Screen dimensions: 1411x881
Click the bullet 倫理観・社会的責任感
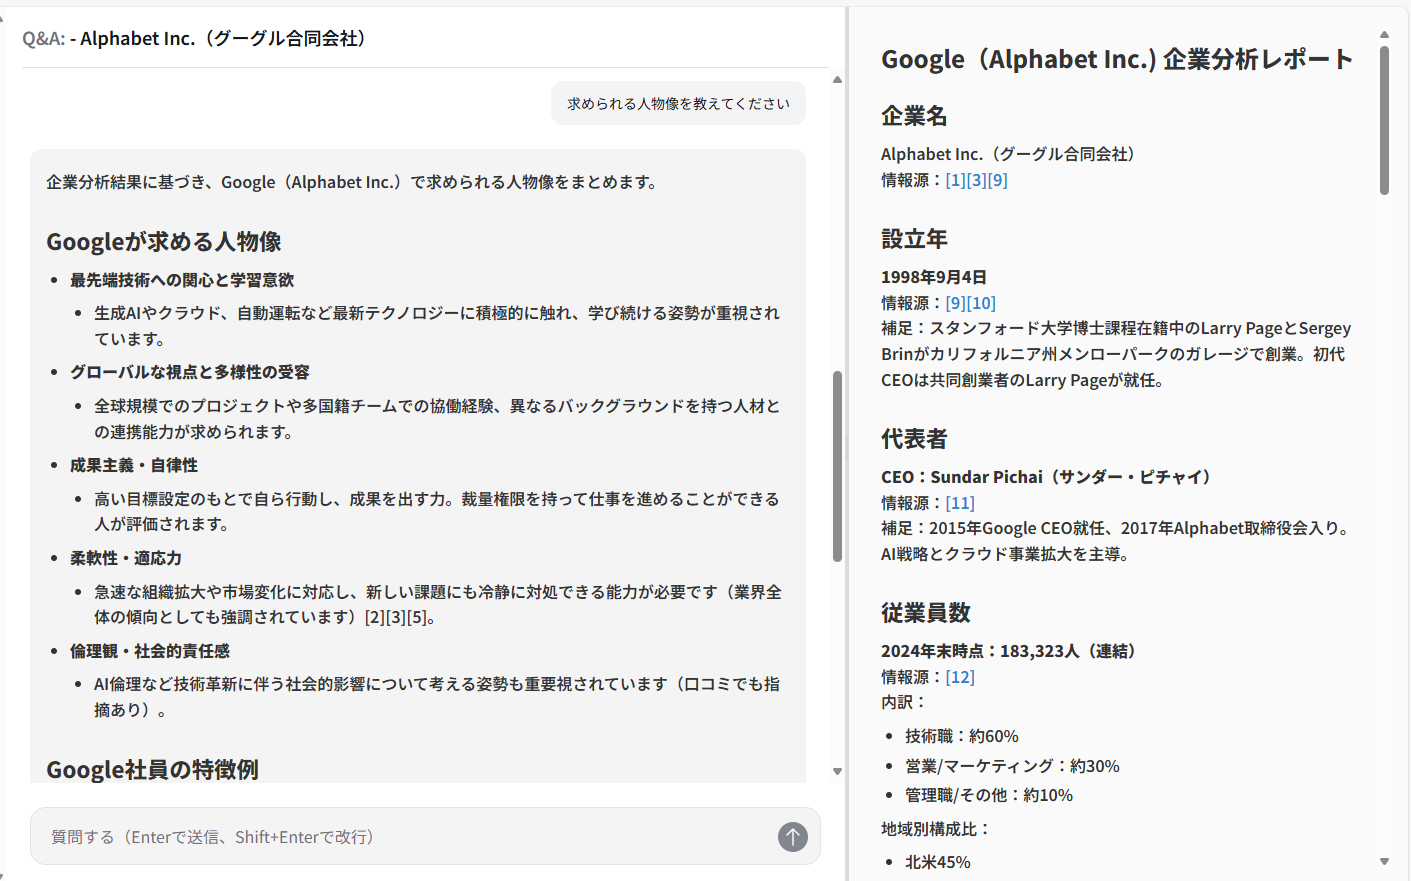[150, 651]
